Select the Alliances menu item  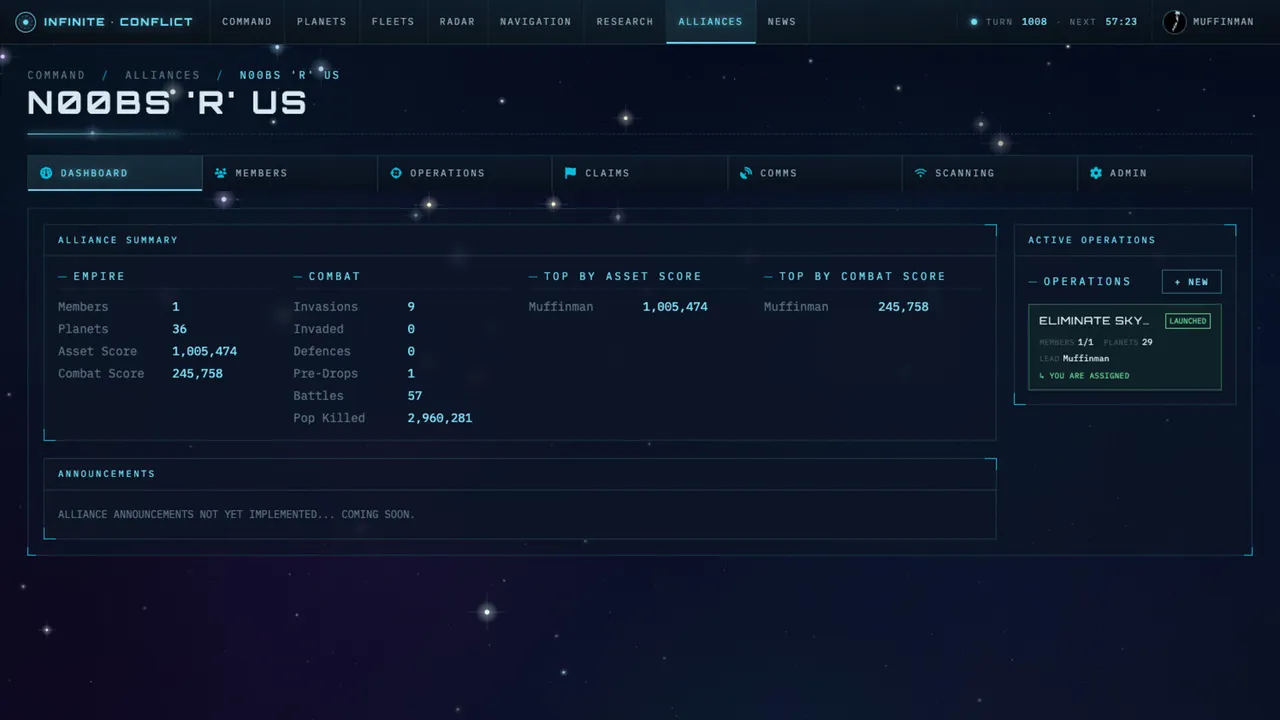click(x=711, y=22)
